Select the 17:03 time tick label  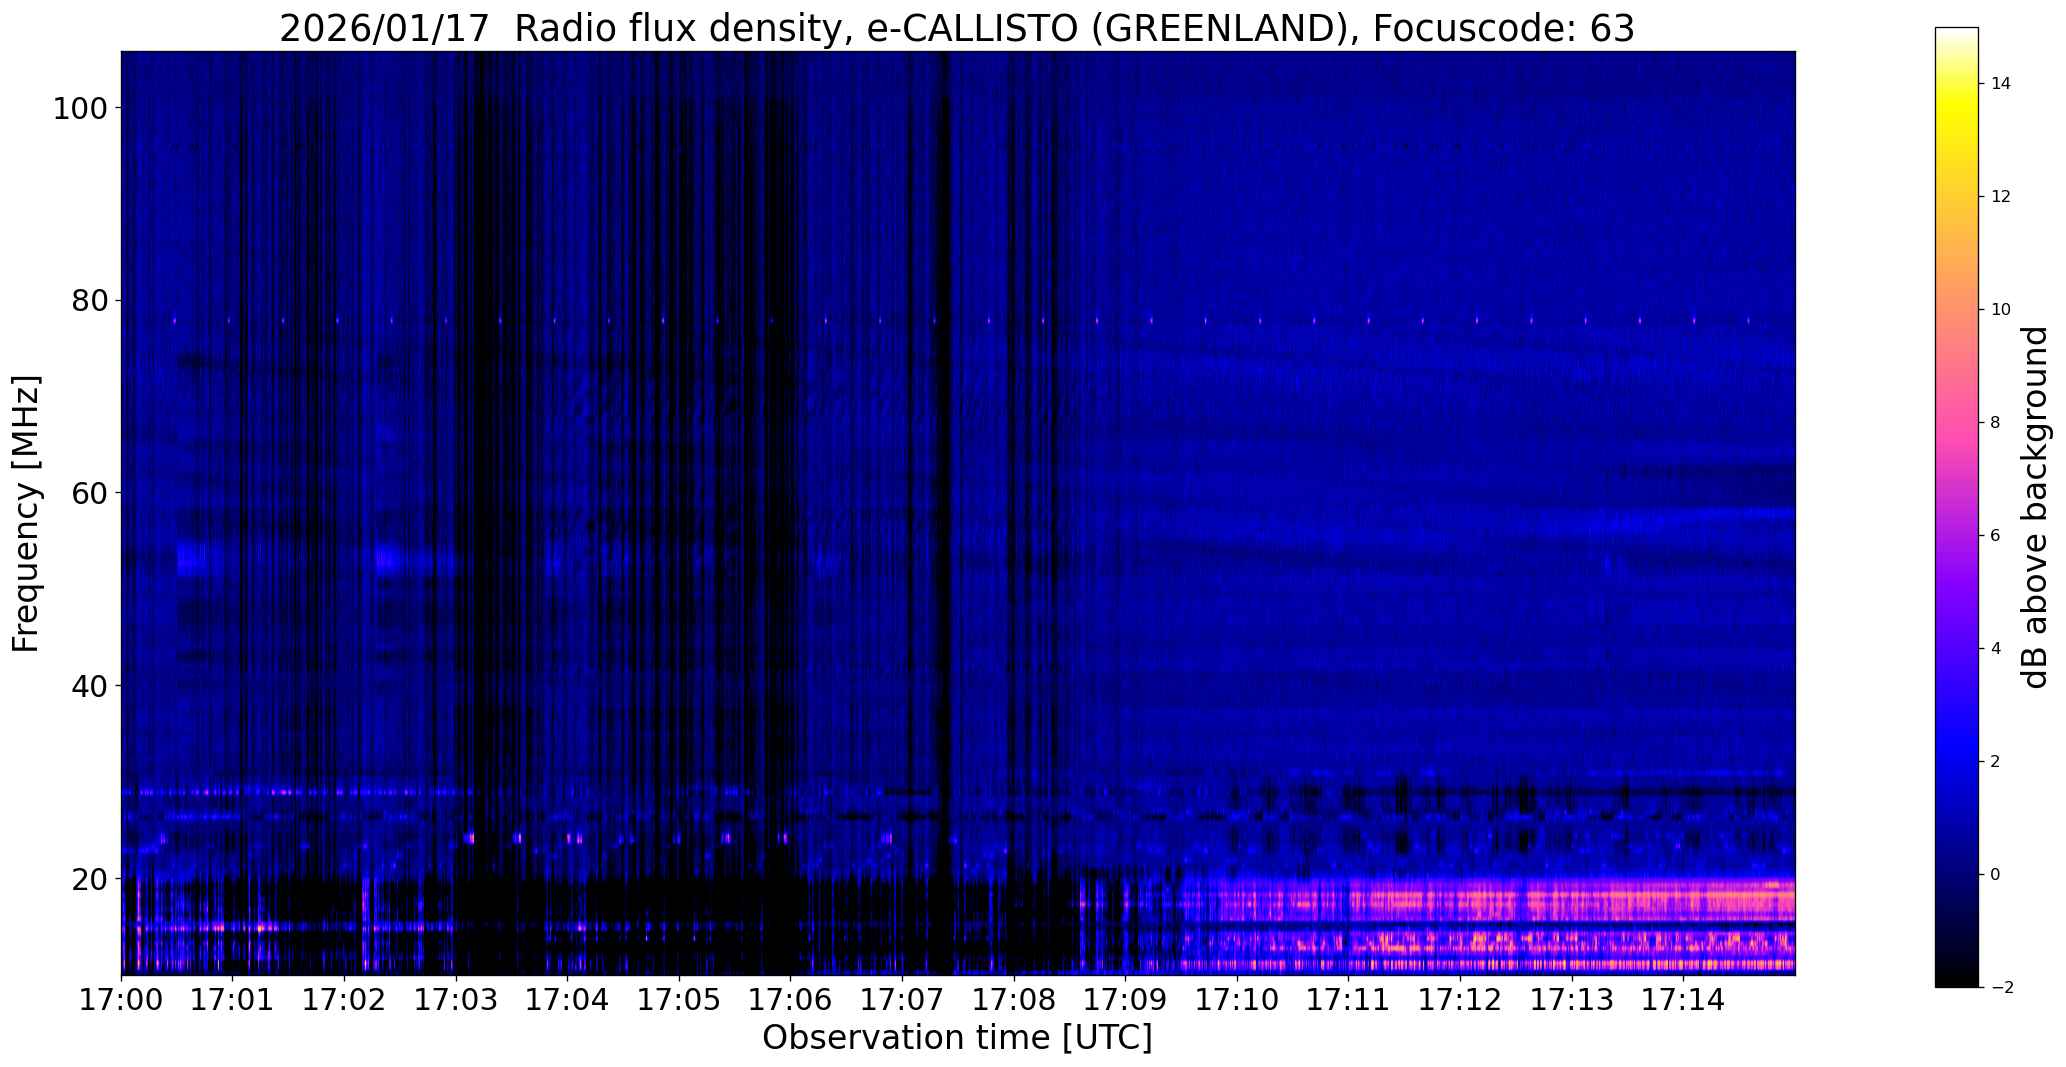click(x=456, y=998)
